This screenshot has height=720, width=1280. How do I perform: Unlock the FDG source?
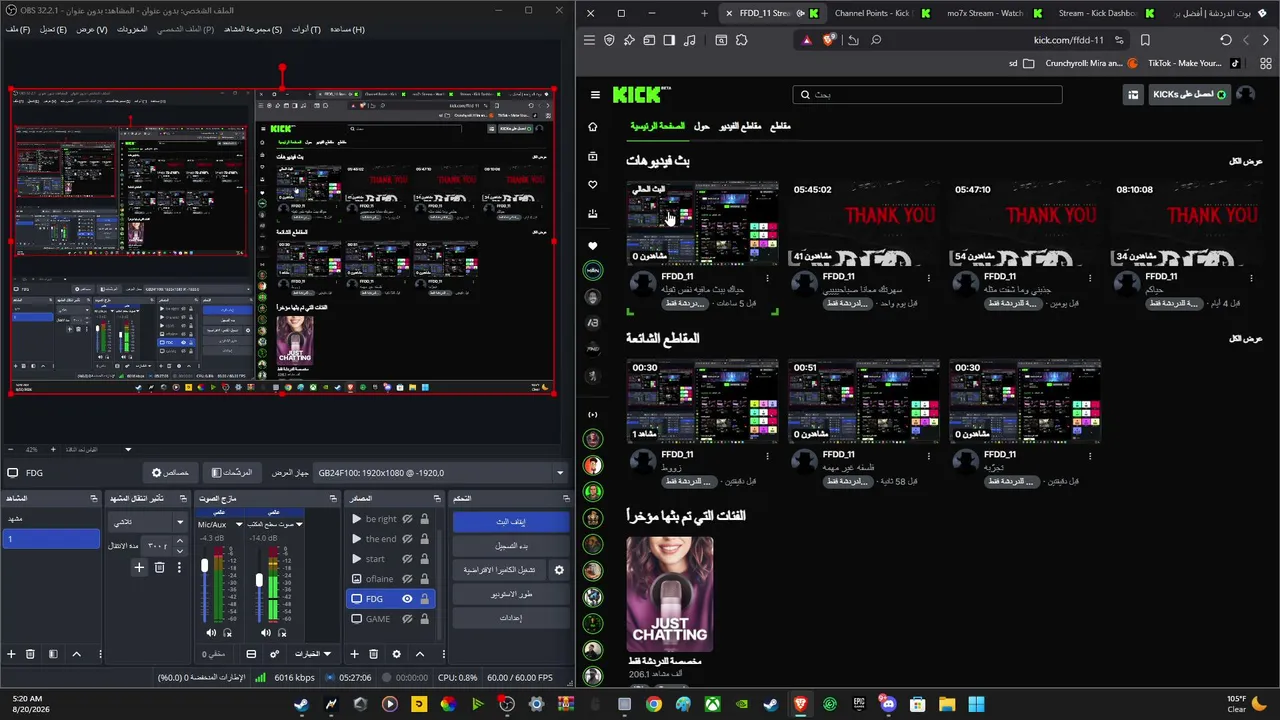pos(424,599)
